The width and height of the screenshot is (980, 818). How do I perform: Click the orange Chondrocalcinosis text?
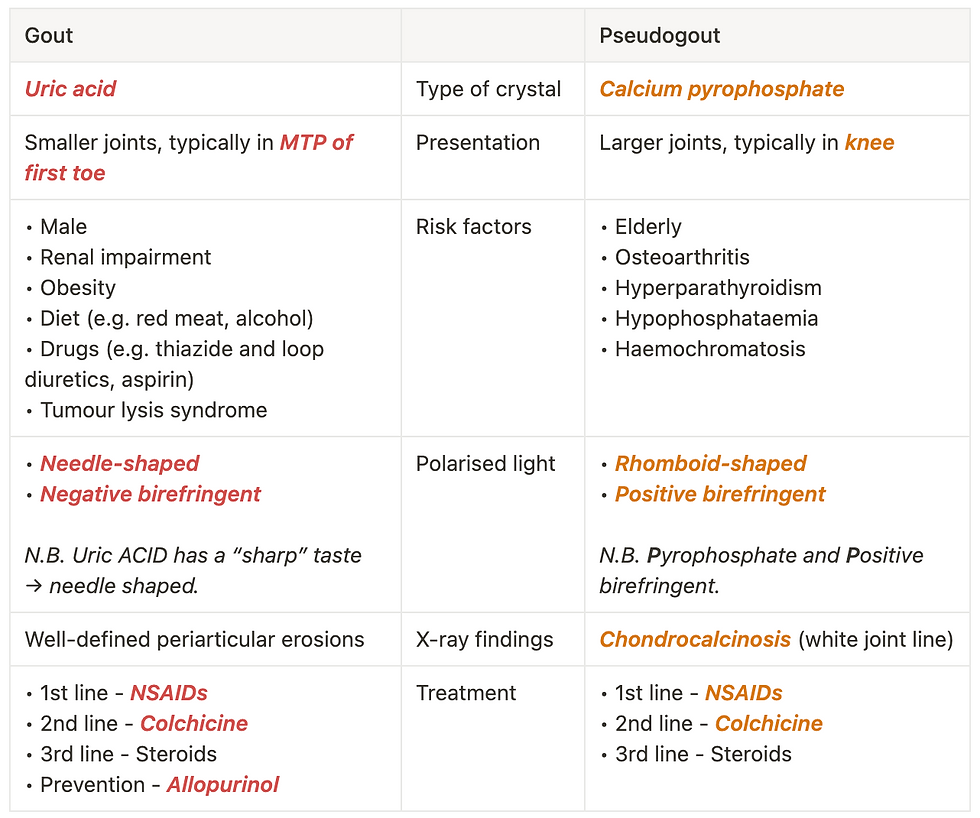pos(695,639)
